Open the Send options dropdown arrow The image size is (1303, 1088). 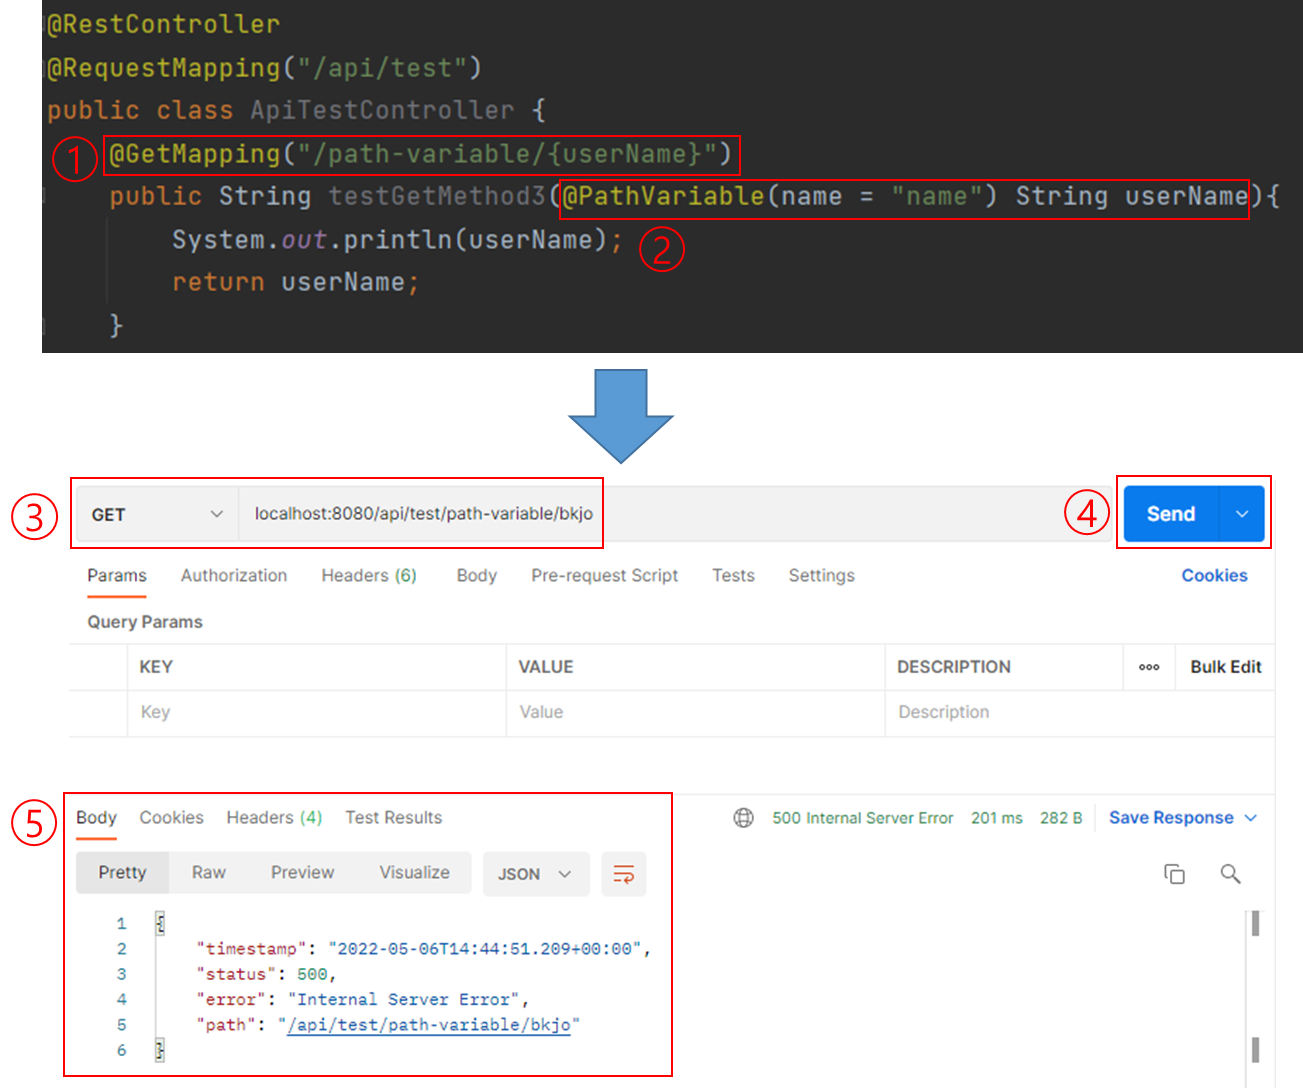tap(1243, 514)
